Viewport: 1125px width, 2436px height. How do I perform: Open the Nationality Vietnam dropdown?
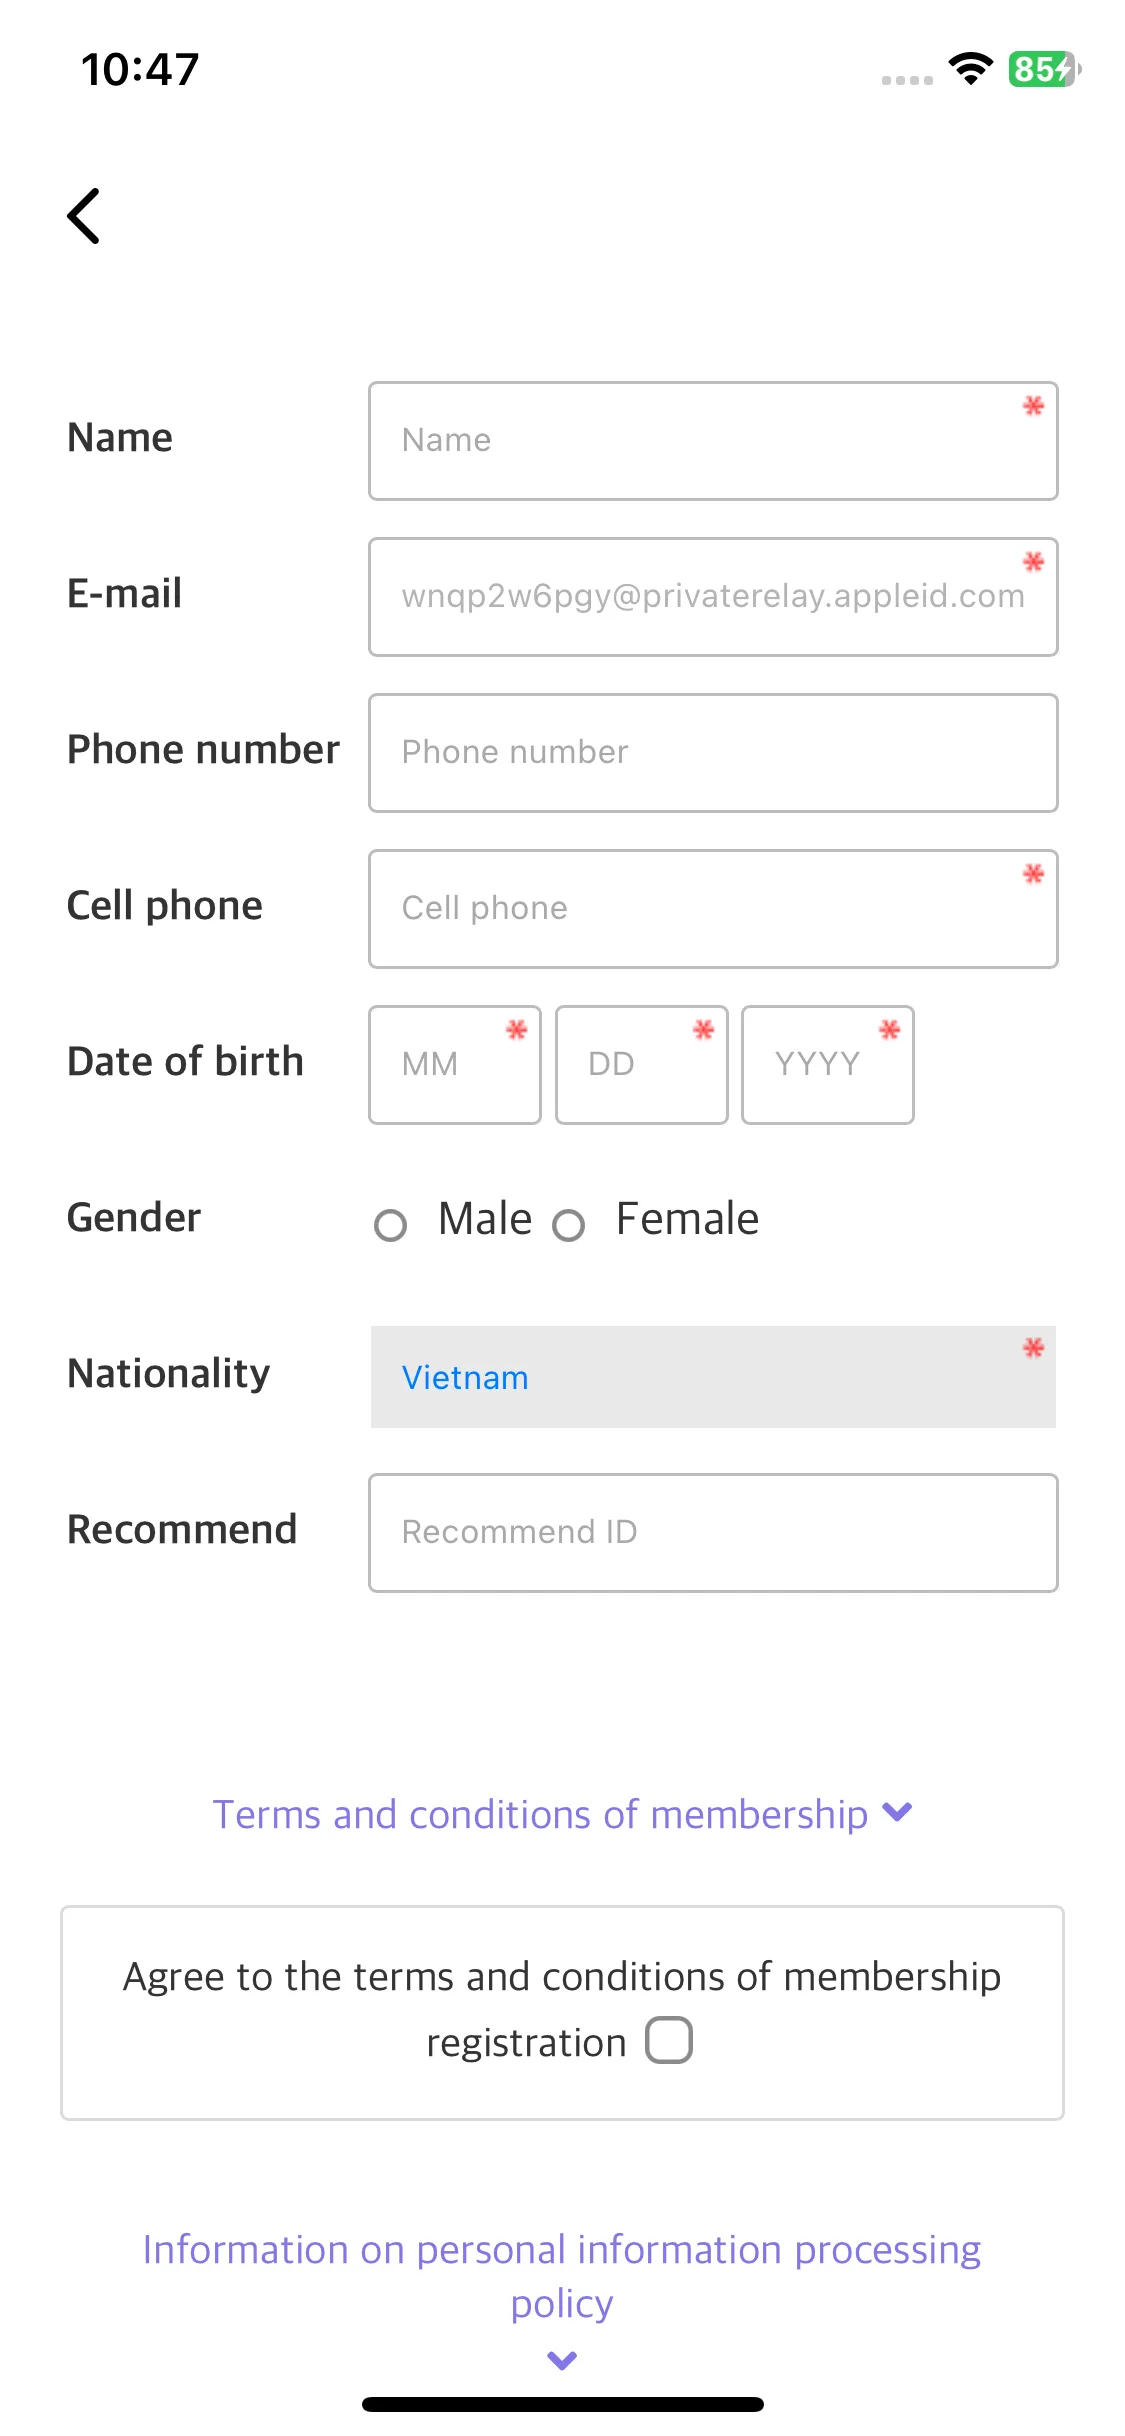[x=713, y=1377]
